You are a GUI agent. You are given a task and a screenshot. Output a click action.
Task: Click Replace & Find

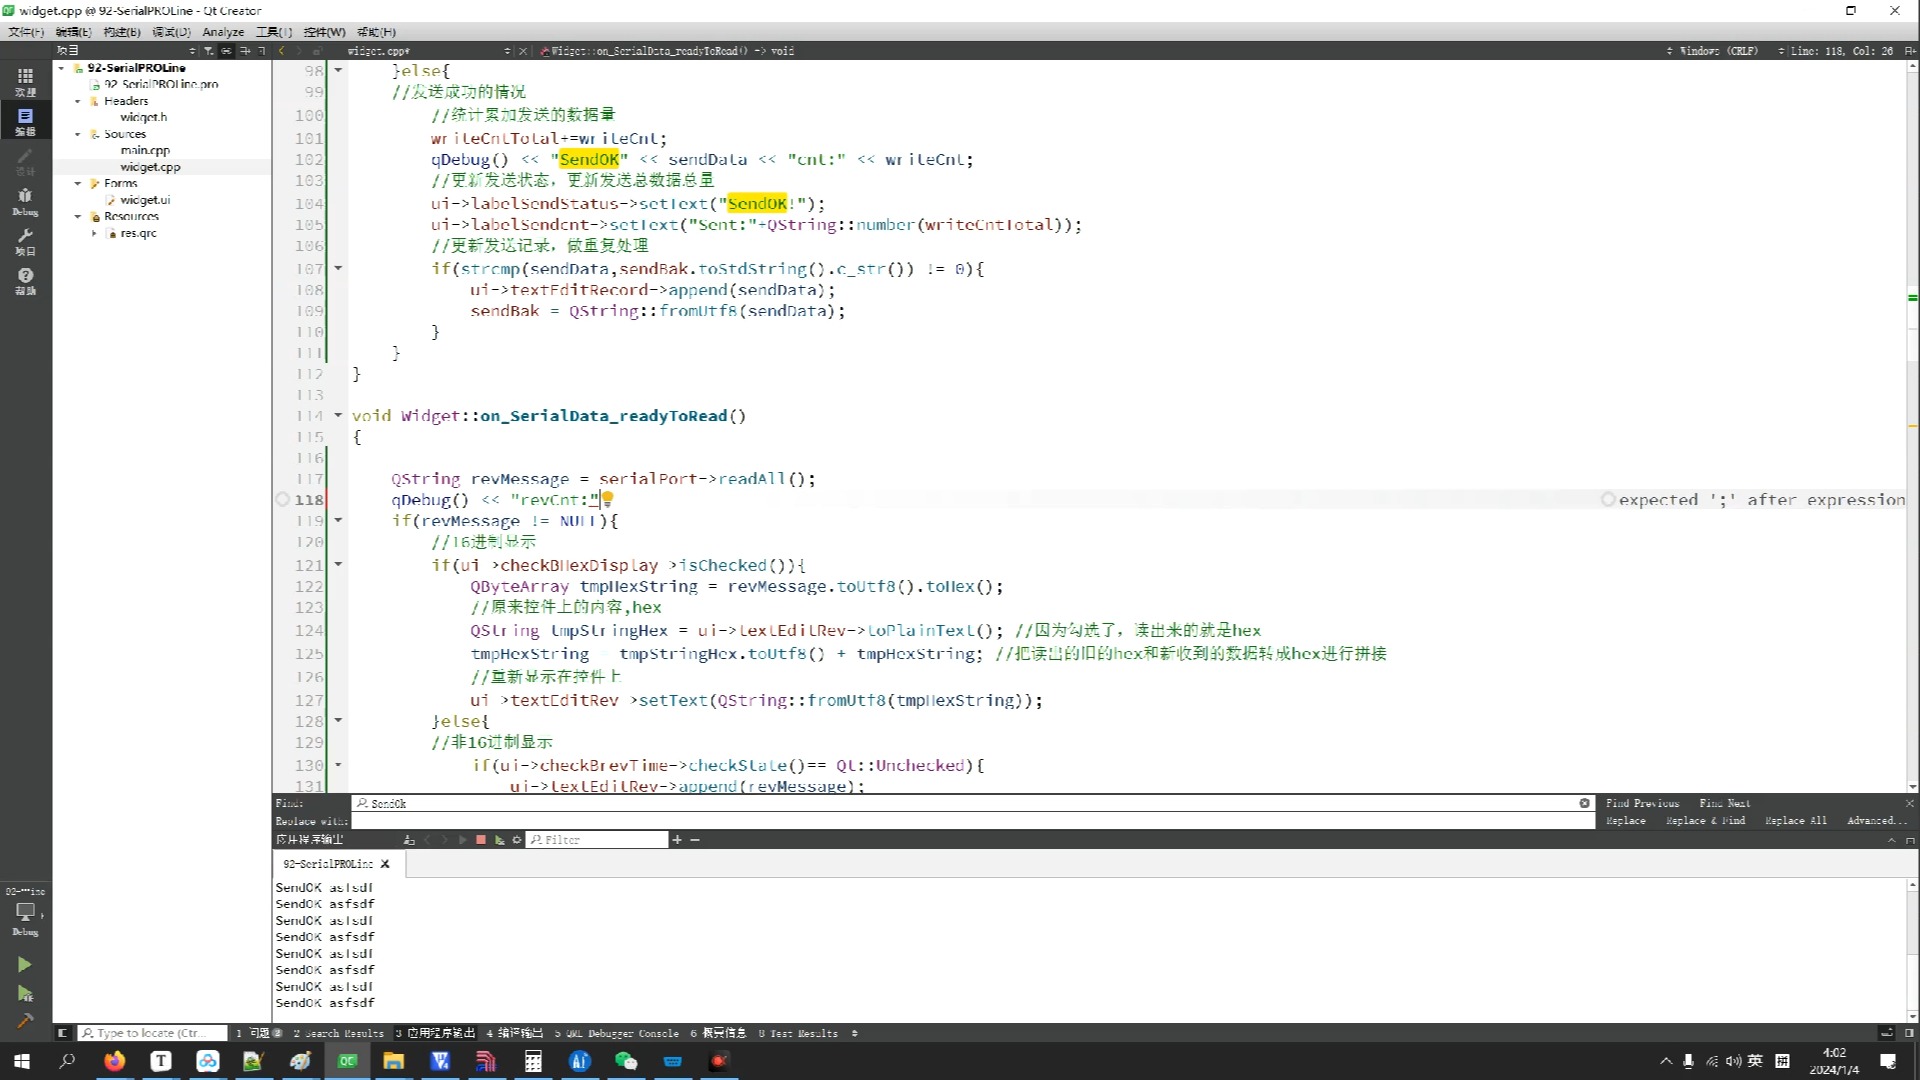1706,821
